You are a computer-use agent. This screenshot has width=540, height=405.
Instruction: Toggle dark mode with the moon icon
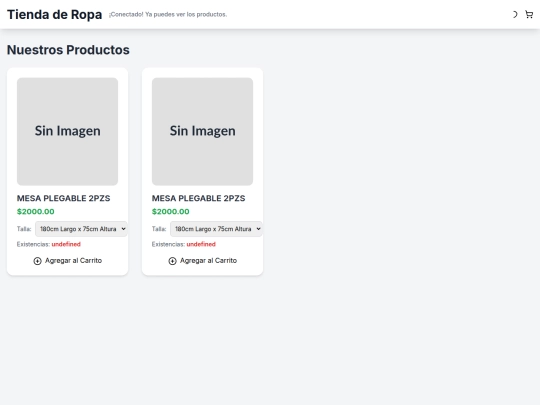pyautogui.click(x=515, y=14)
